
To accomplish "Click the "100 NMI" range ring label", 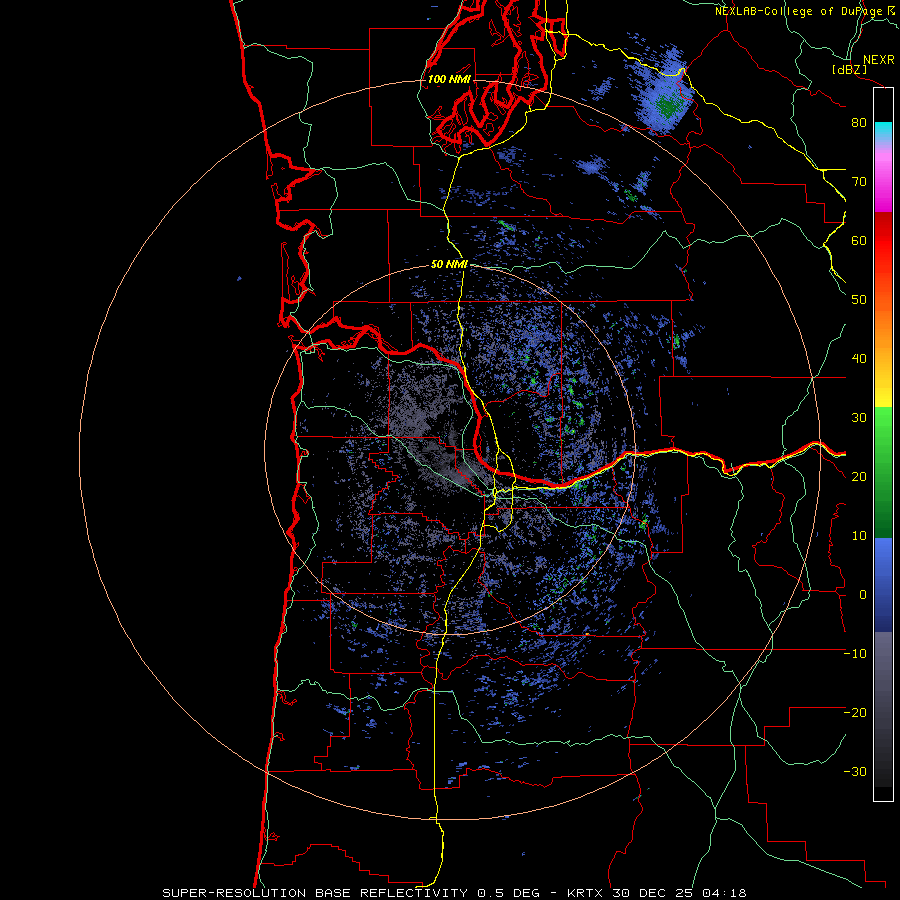I will (x=449, y=79).
